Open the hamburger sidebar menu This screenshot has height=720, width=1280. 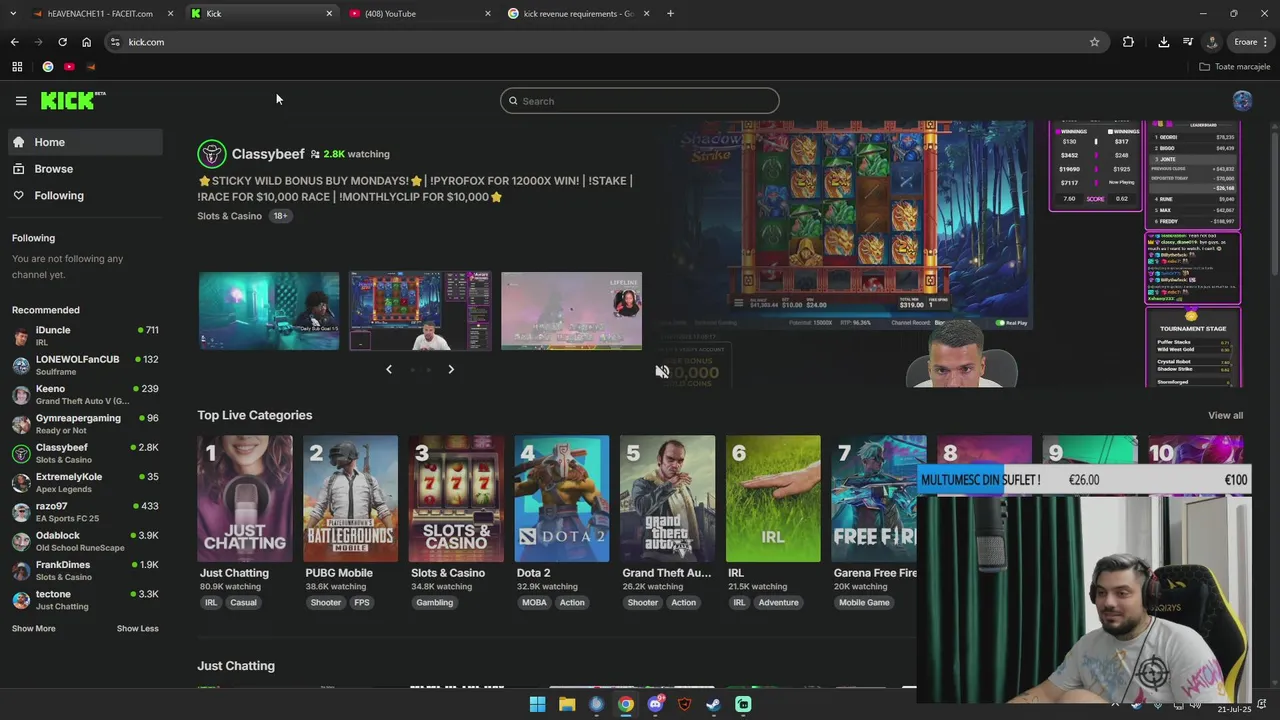(21, 101)
